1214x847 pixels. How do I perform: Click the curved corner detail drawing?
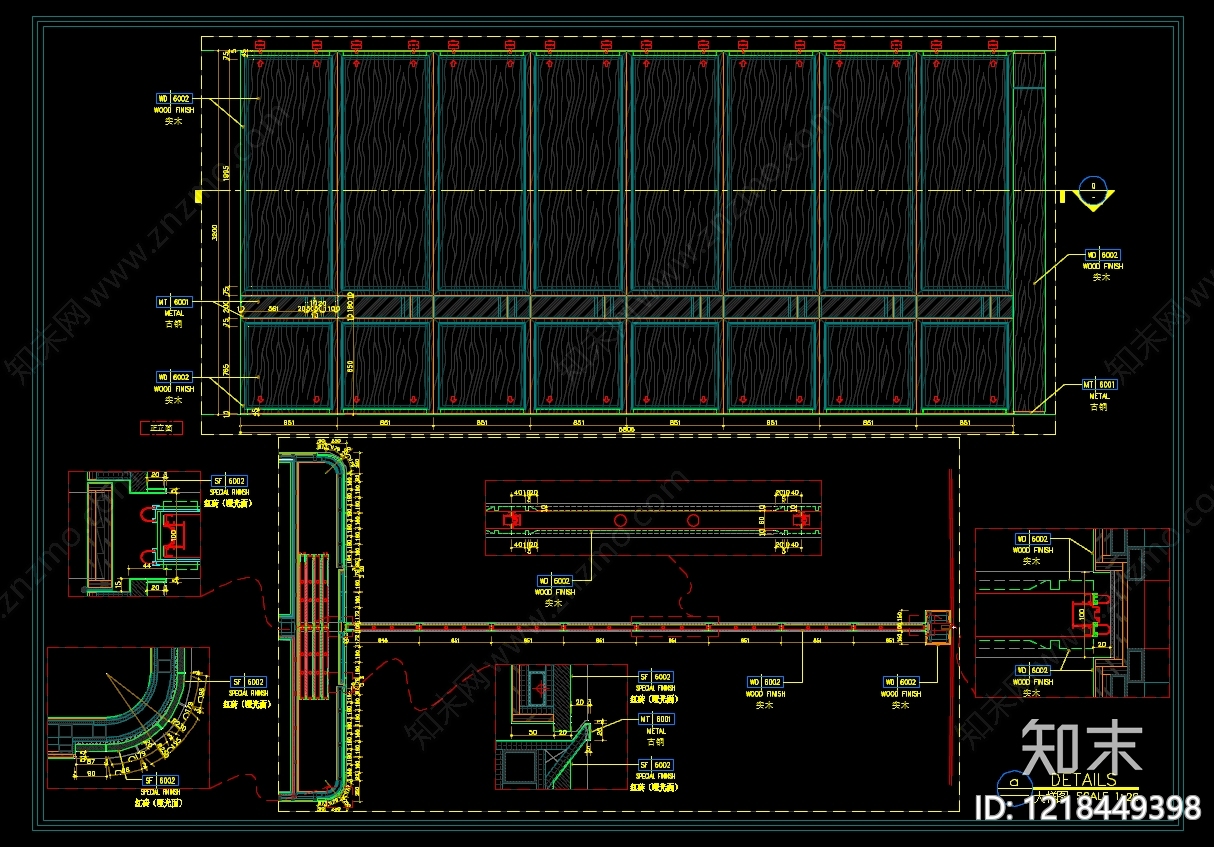coord(128,717)
